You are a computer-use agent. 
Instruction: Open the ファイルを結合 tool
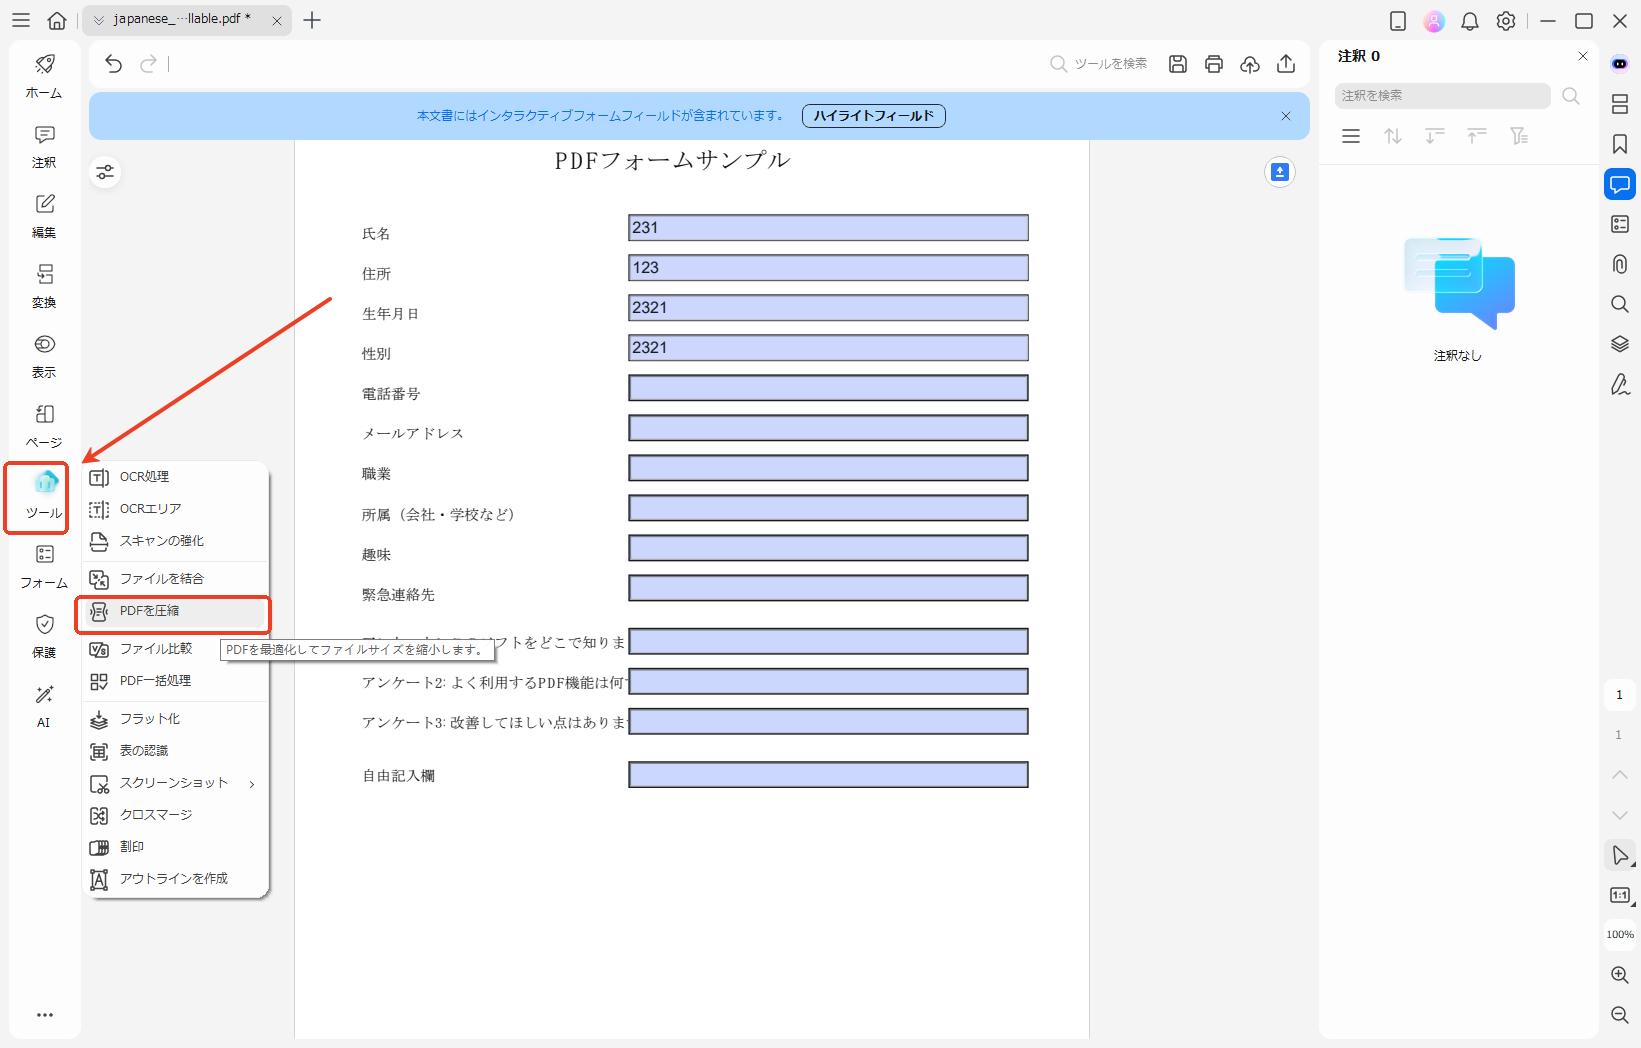click(161, 578)
